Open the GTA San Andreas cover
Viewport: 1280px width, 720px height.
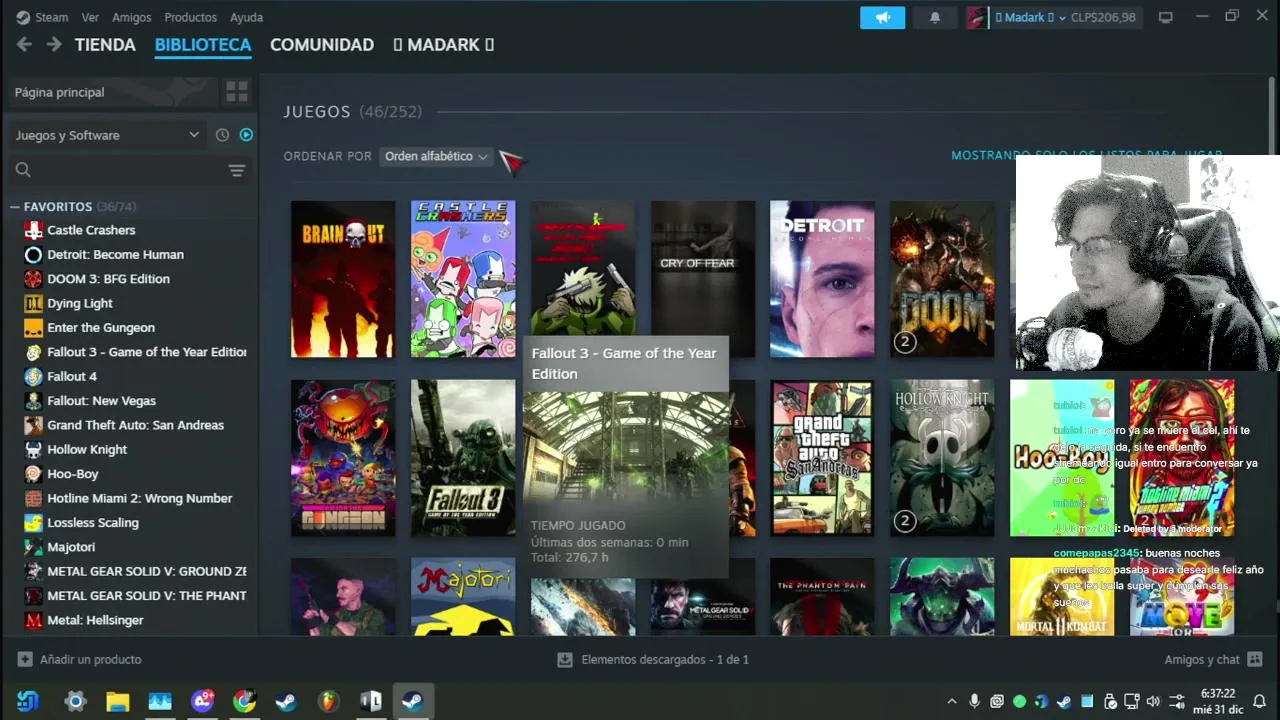[x=822, y=458]
